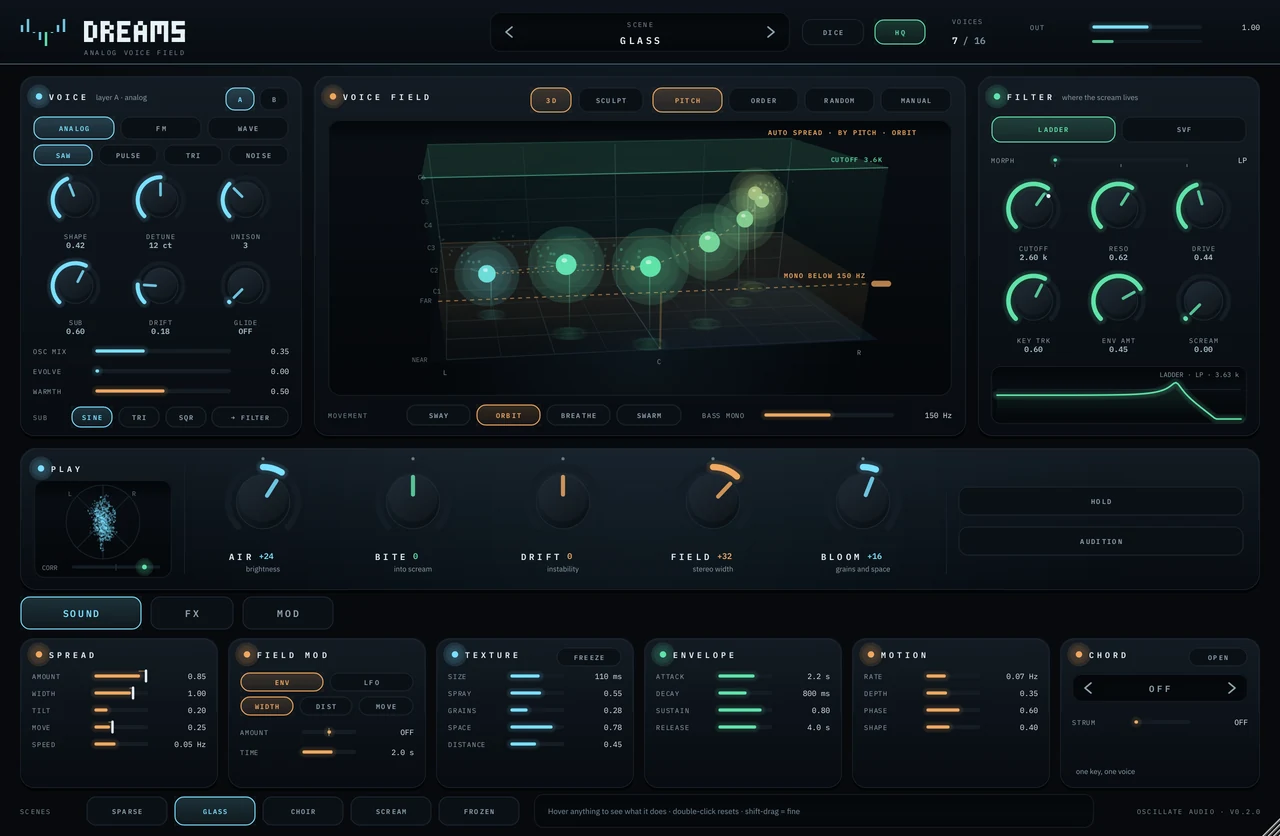Image resolution: width=1280 pixels, height=836 pixels.
Task: Toggle the Spread module indicator dot
Action: click(x=39, y=655)
